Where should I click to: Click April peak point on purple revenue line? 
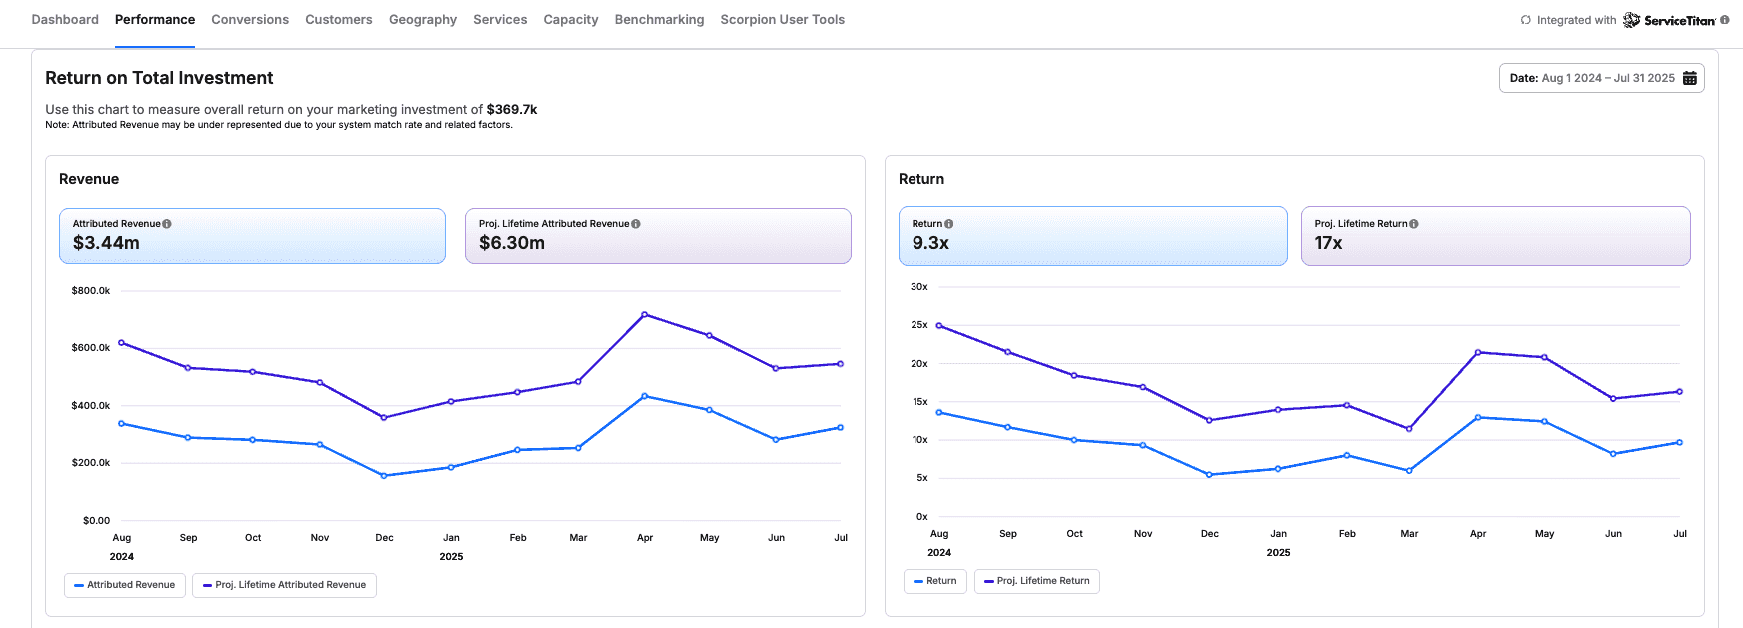pyautogui.click(x=644, y=314)
